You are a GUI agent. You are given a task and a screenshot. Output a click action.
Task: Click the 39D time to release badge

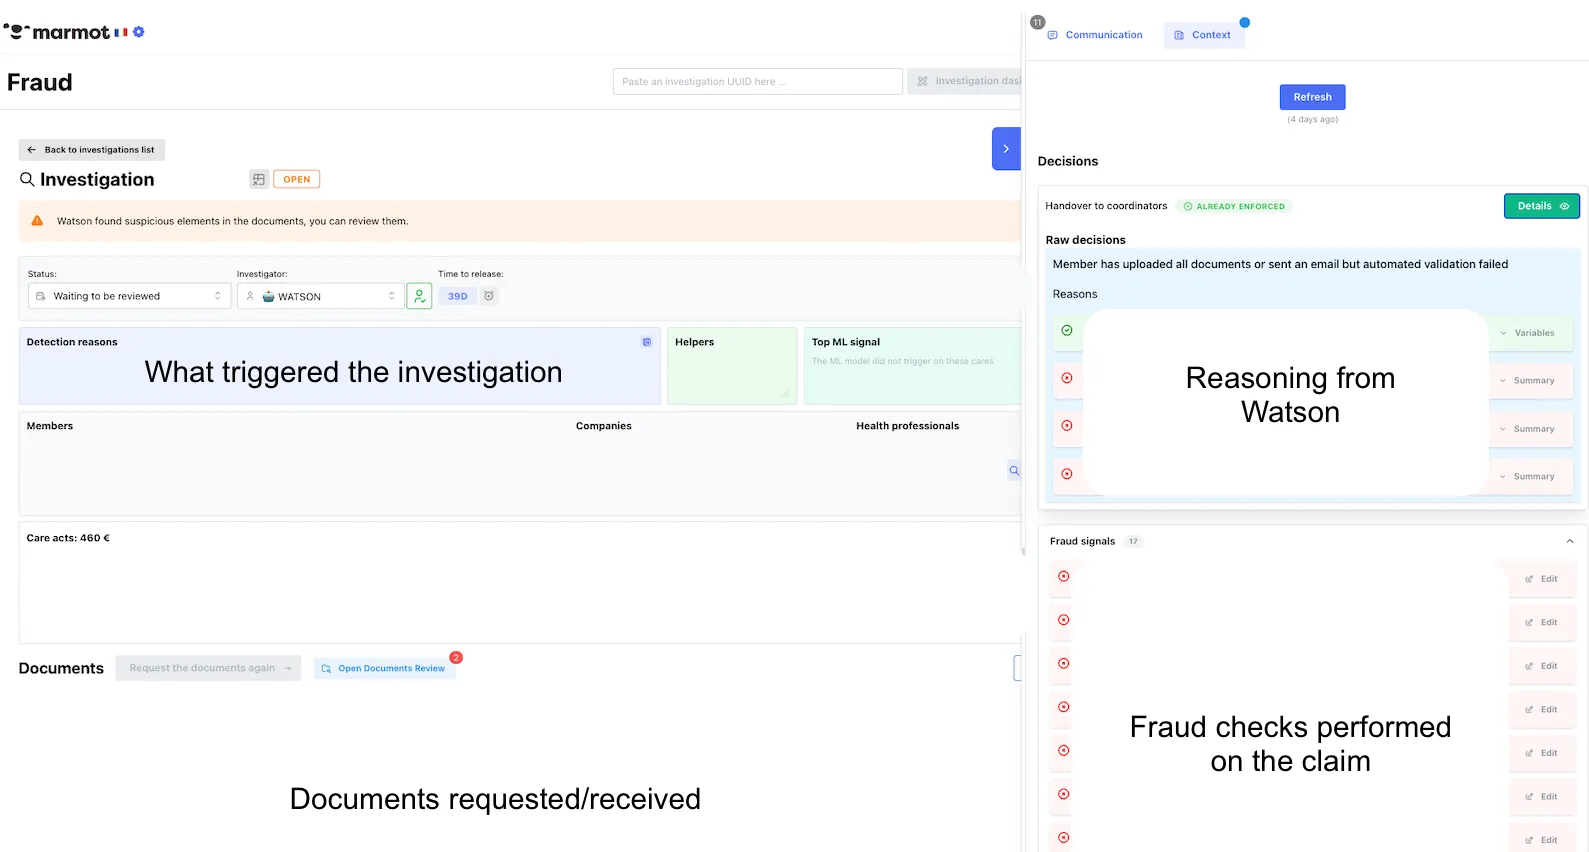point(458,296)
